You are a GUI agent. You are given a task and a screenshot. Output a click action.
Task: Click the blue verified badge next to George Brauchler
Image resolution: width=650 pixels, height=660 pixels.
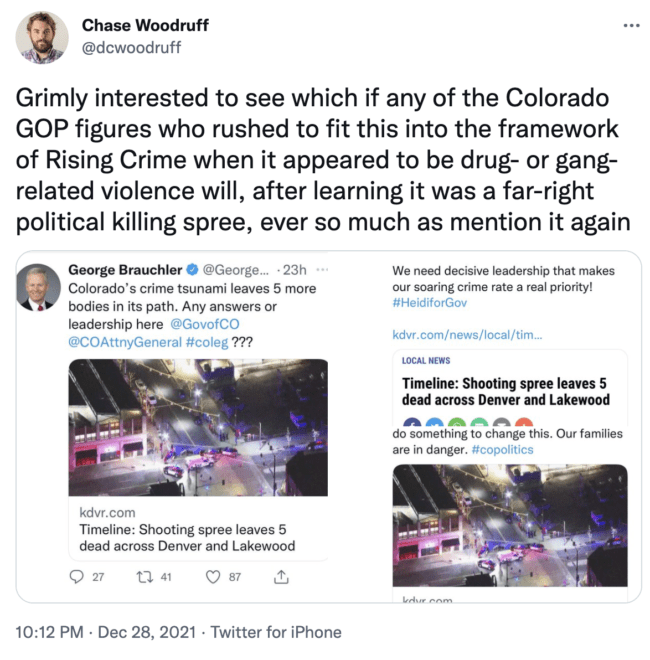coord(192,269)
